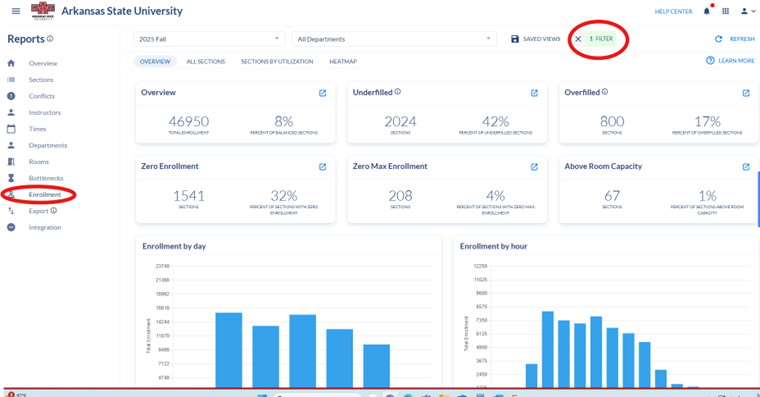The width and height of the screenshot is (760, 397).
Task: Open Zero Enrollment card external link icon
Action: pyautogui.click(x=322, y=167)
